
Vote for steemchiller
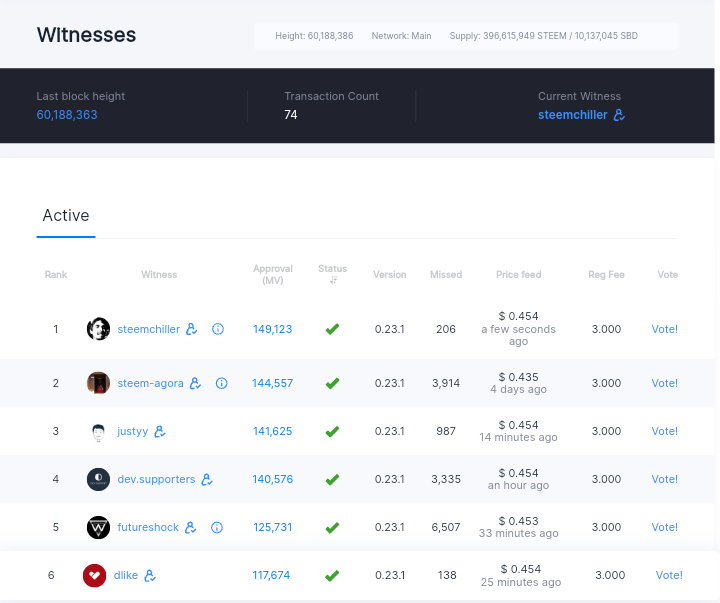coord(664,329)
